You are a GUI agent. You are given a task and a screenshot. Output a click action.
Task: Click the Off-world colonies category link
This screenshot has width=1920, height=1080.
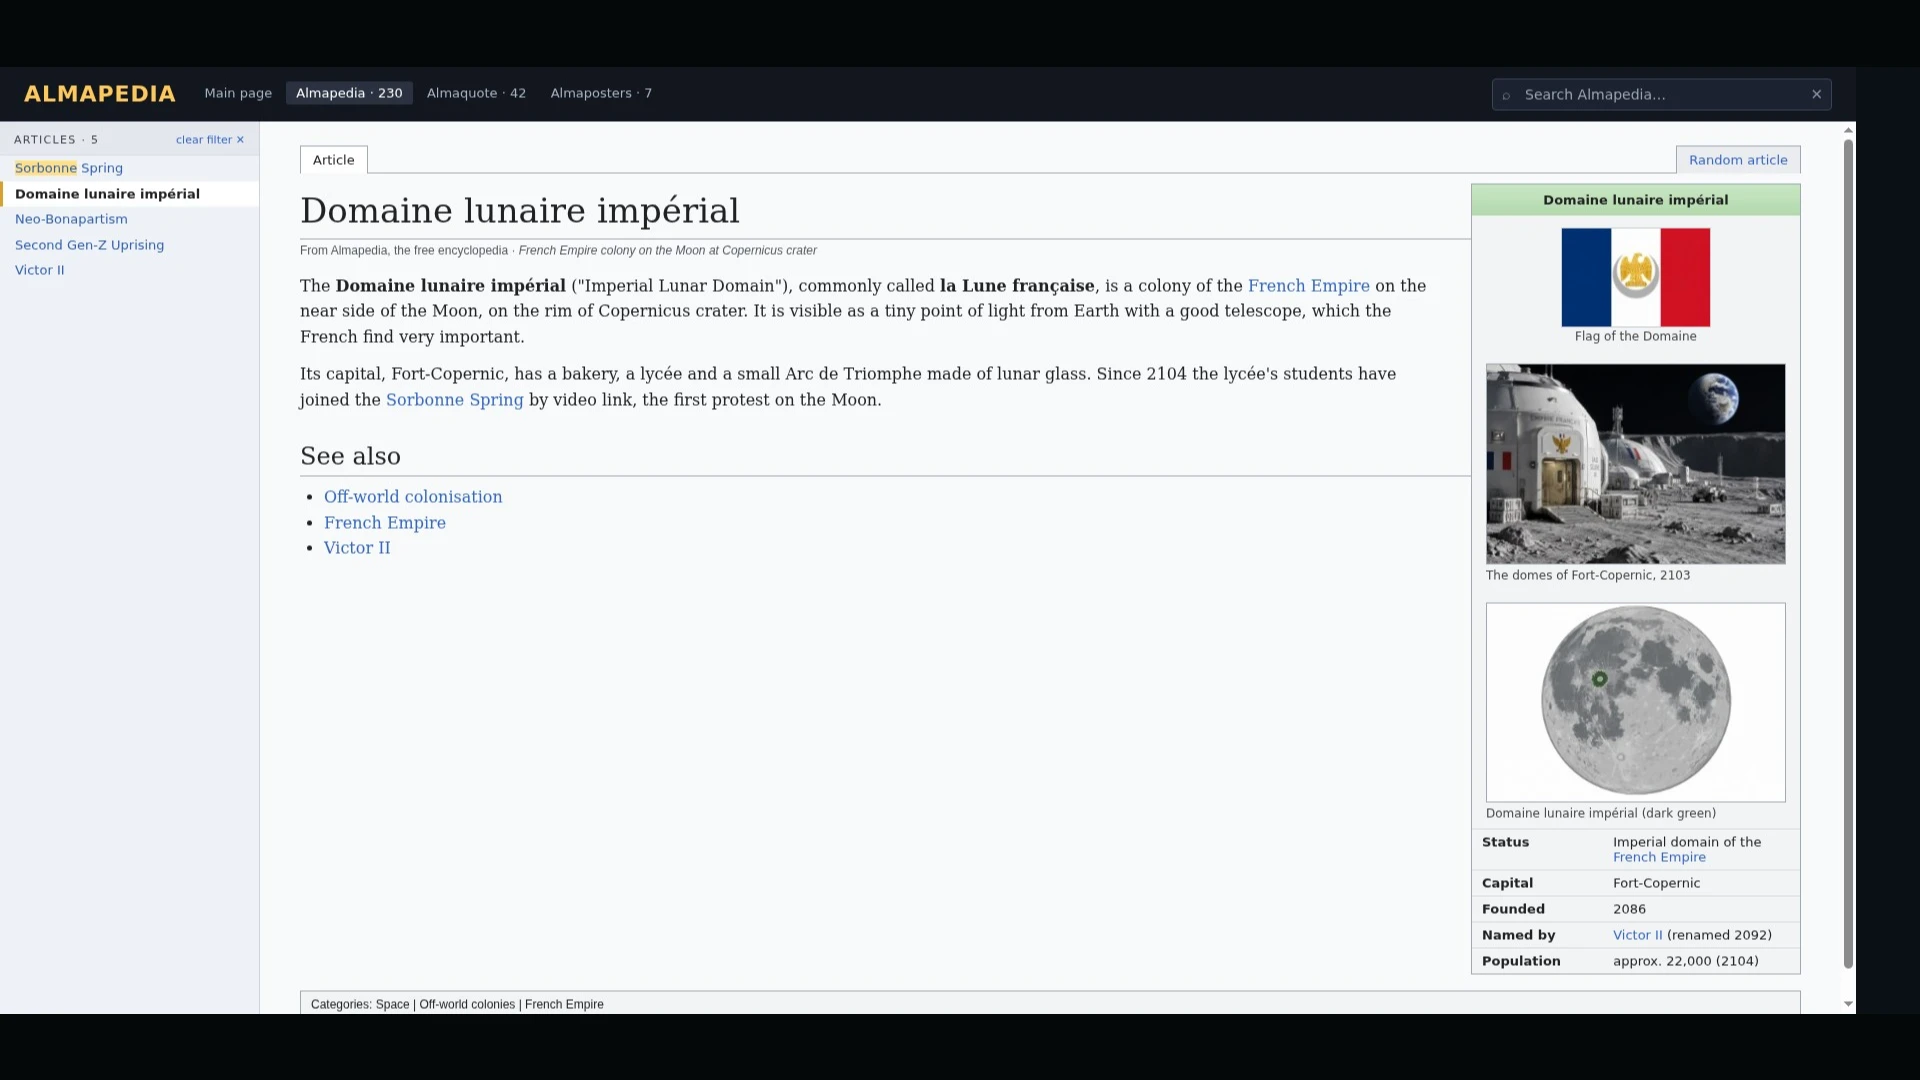pos(467,1004)
